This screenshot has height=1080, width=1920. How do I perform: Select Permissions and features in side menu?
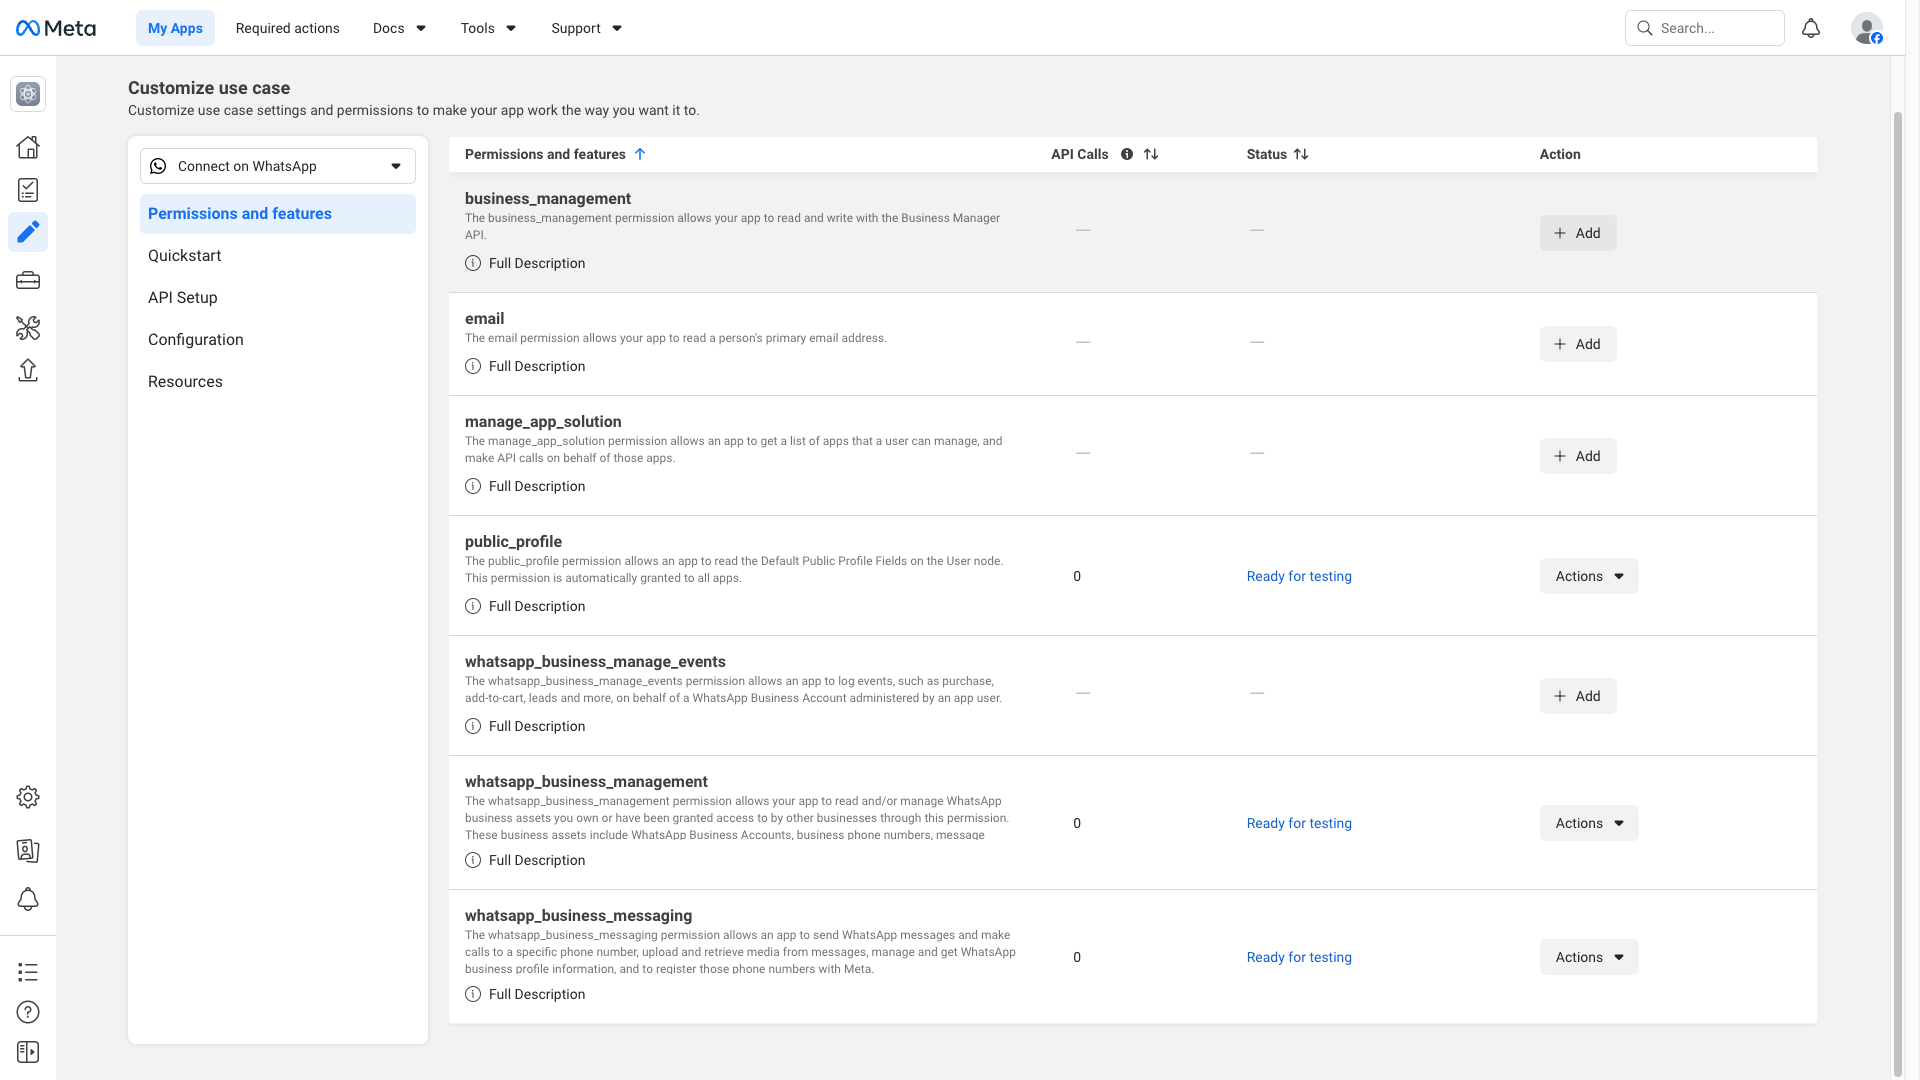(278, 214)
